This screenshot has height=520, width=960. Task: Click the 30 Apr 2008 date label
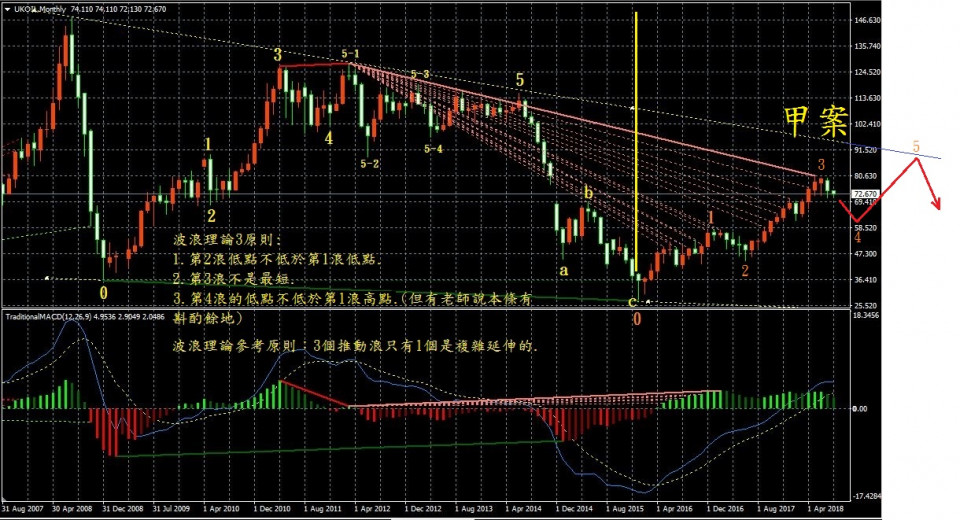(x=72, y=509)
